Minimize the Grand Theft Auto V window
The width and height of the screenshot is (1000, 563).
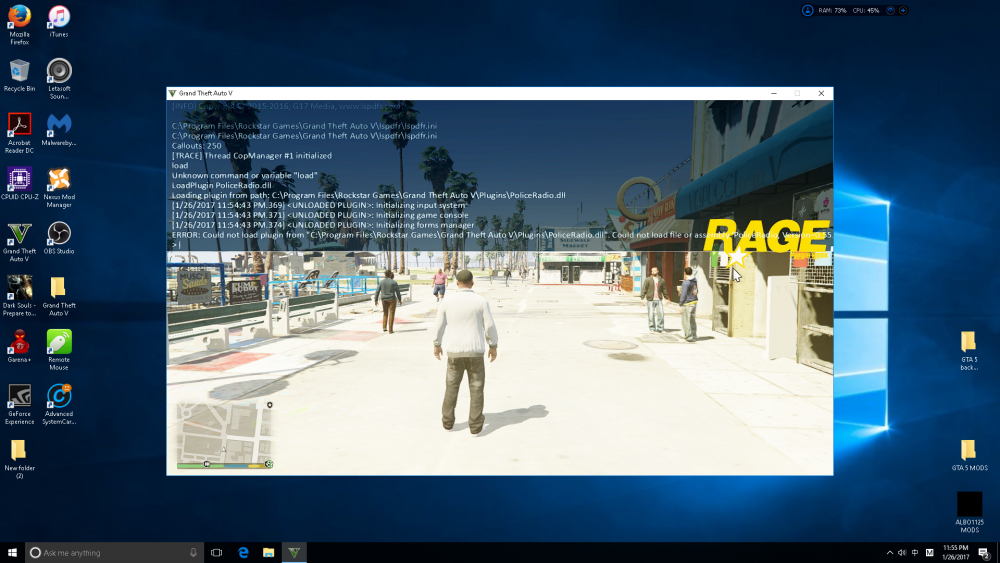(x=774, y=93)
